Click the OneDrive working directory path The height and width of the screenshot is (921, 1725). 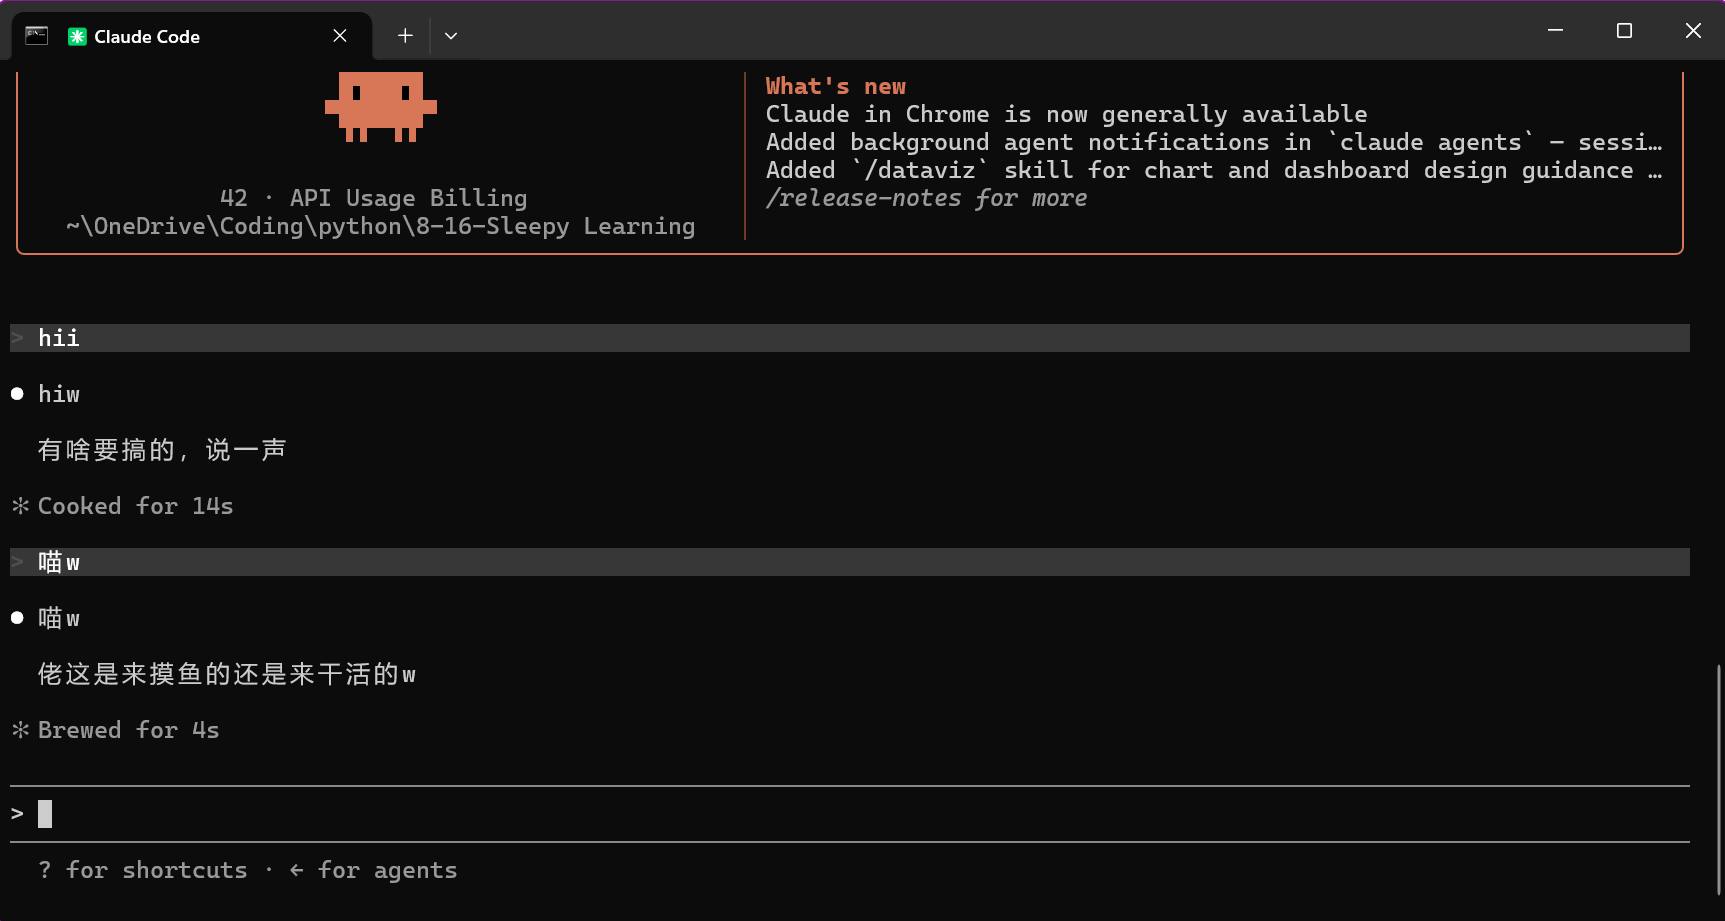(x=380, y=226)
